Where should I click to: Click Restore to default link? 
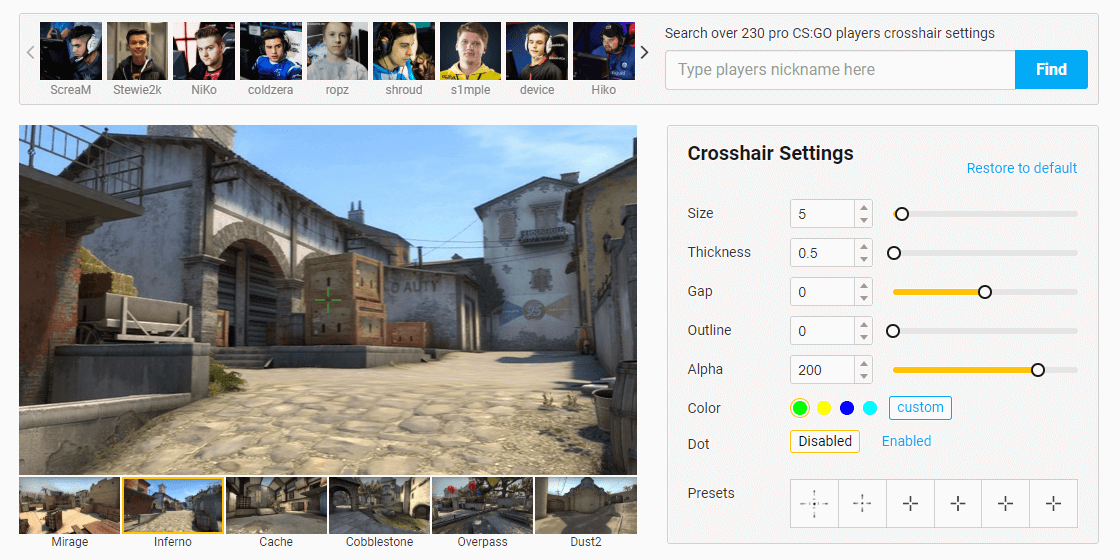1021,168
